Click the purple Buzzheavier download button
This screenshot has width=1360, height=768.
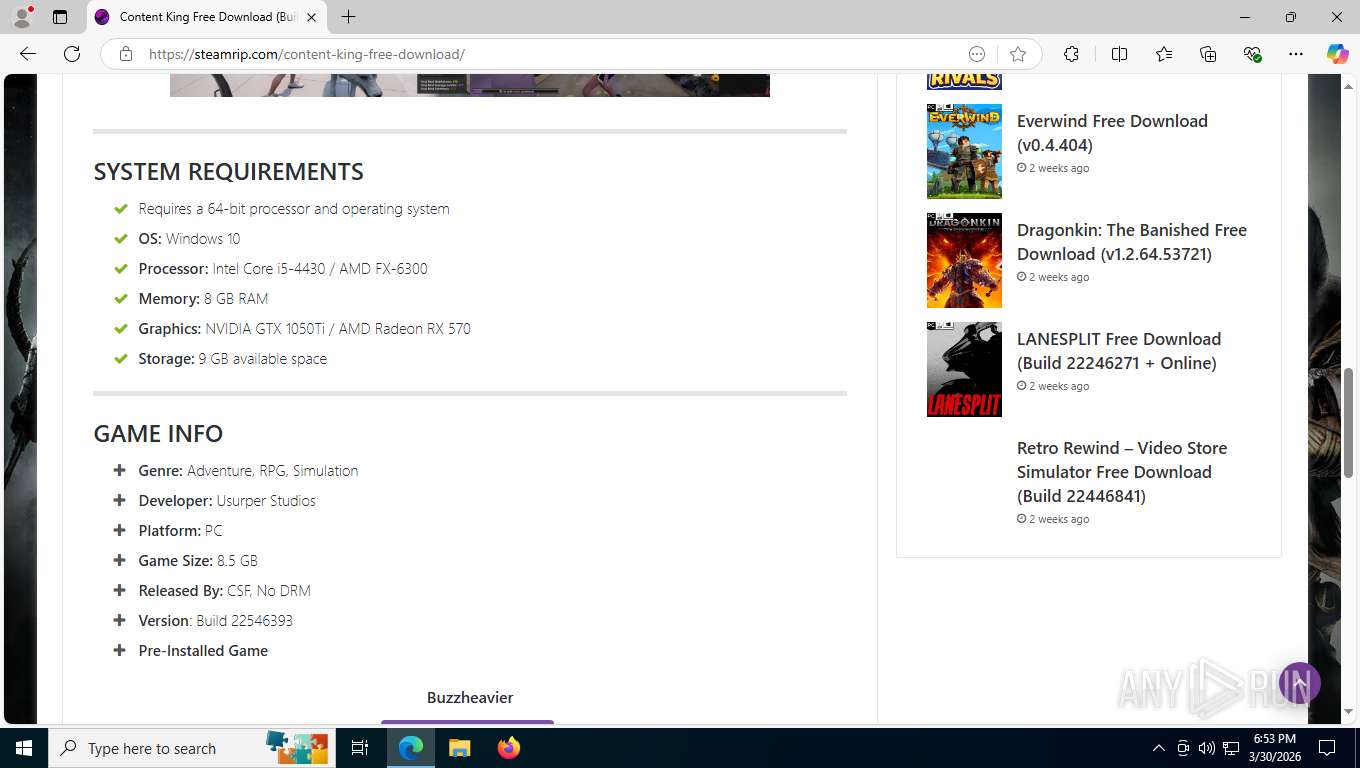467,722
